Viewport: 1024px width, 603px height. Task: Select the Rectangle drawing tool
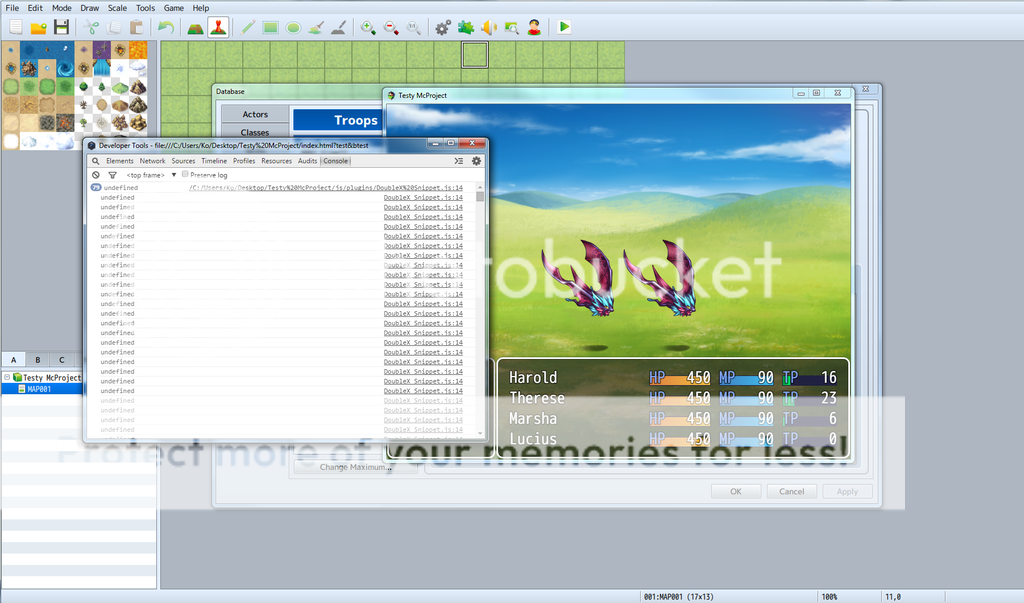270,27
